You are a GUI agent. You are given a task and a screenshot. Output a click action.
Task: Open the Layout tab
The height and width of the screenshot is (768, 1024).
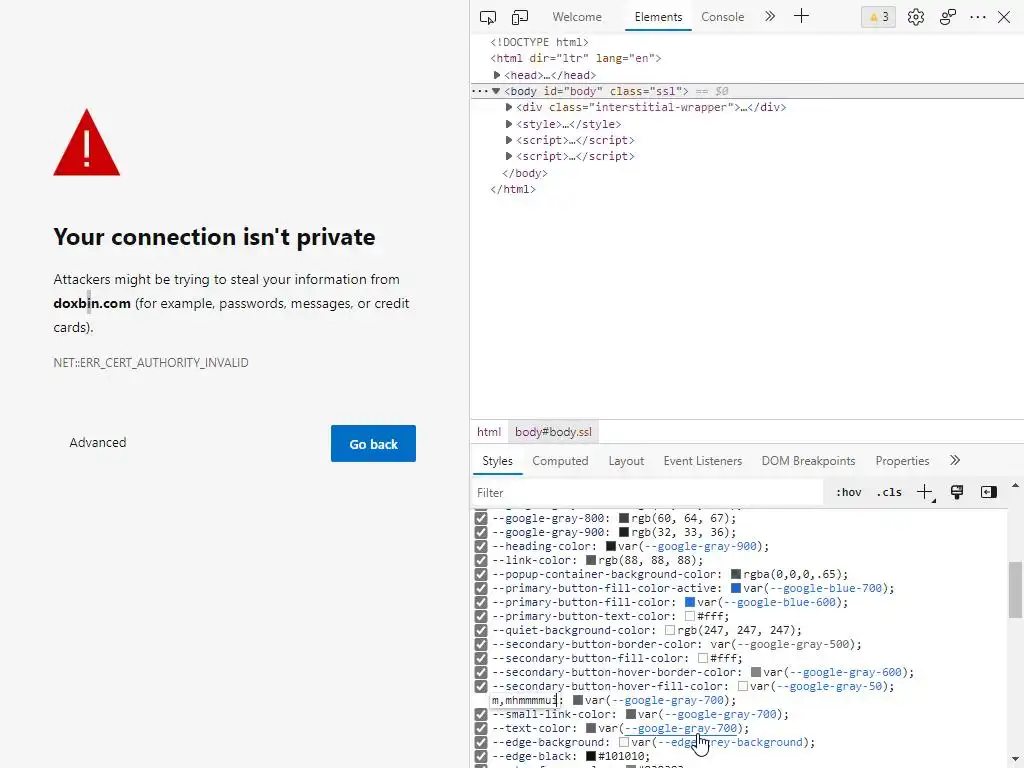click(x=626, y=460)
